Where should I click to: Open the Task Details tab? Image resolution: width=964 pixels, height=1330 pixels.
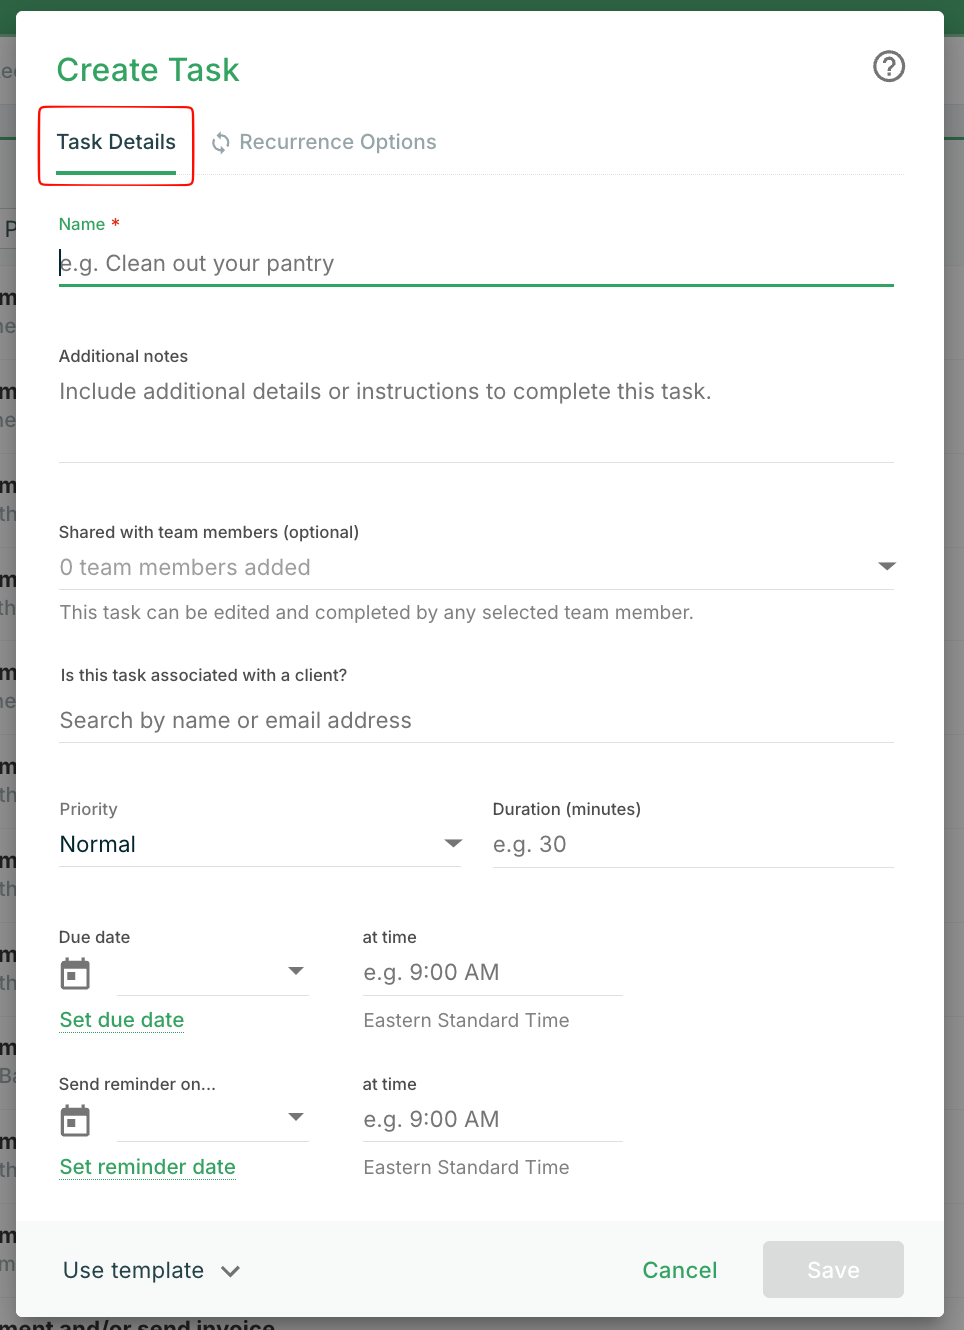pyautogui.click(x=116, y=143)
